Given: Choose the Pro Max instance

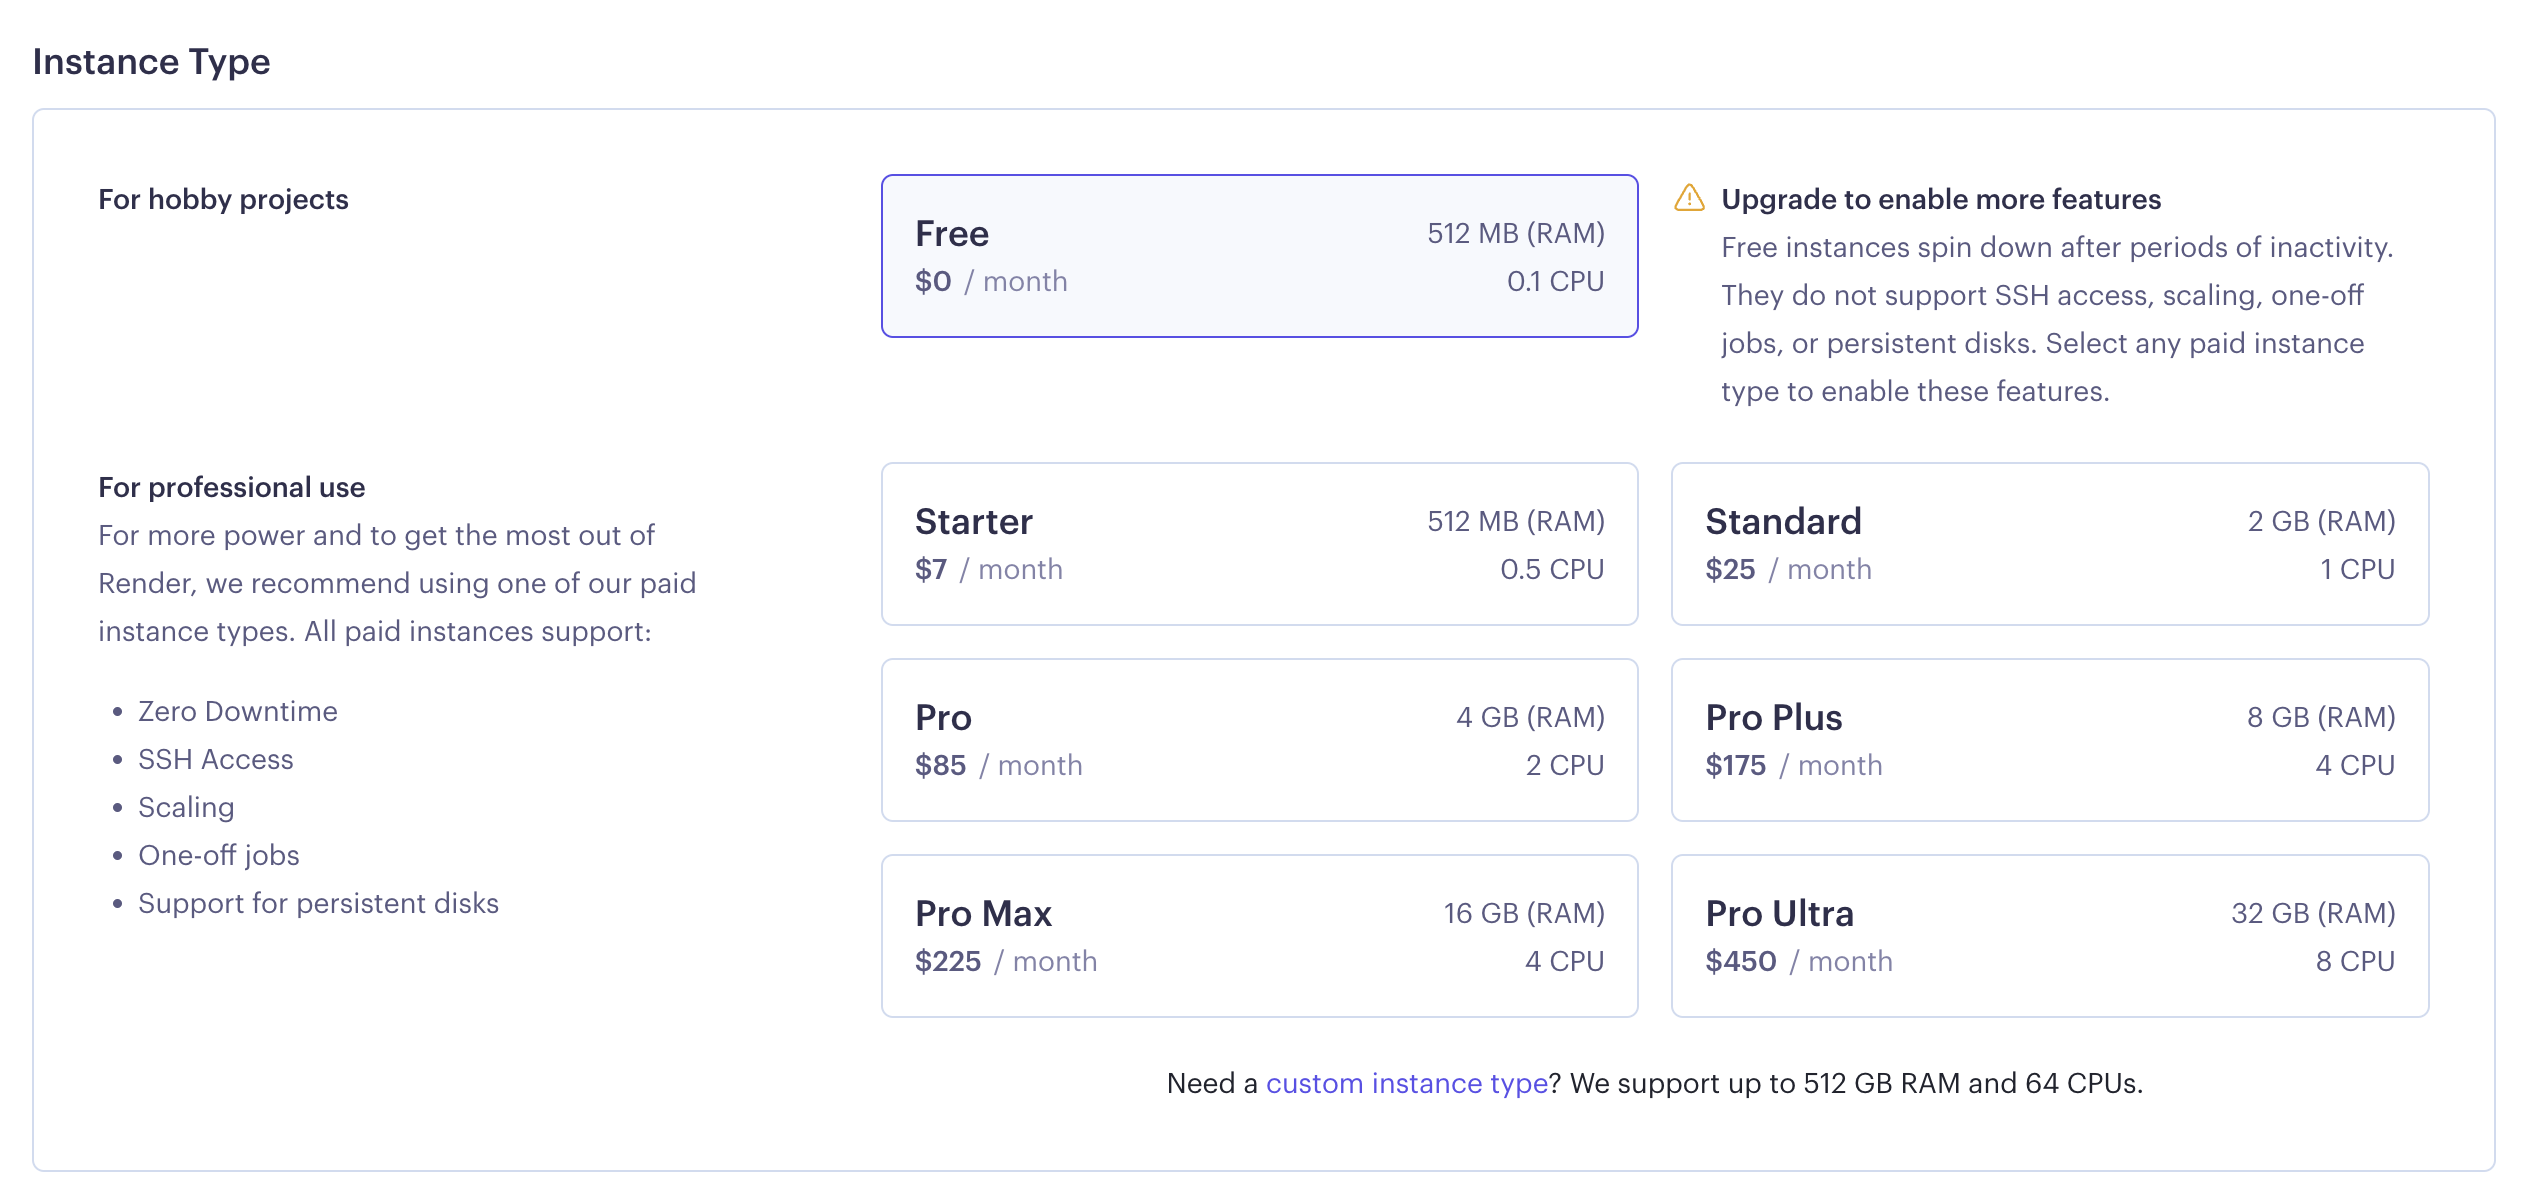Looking at the screenshot, I should (1259, 936).
